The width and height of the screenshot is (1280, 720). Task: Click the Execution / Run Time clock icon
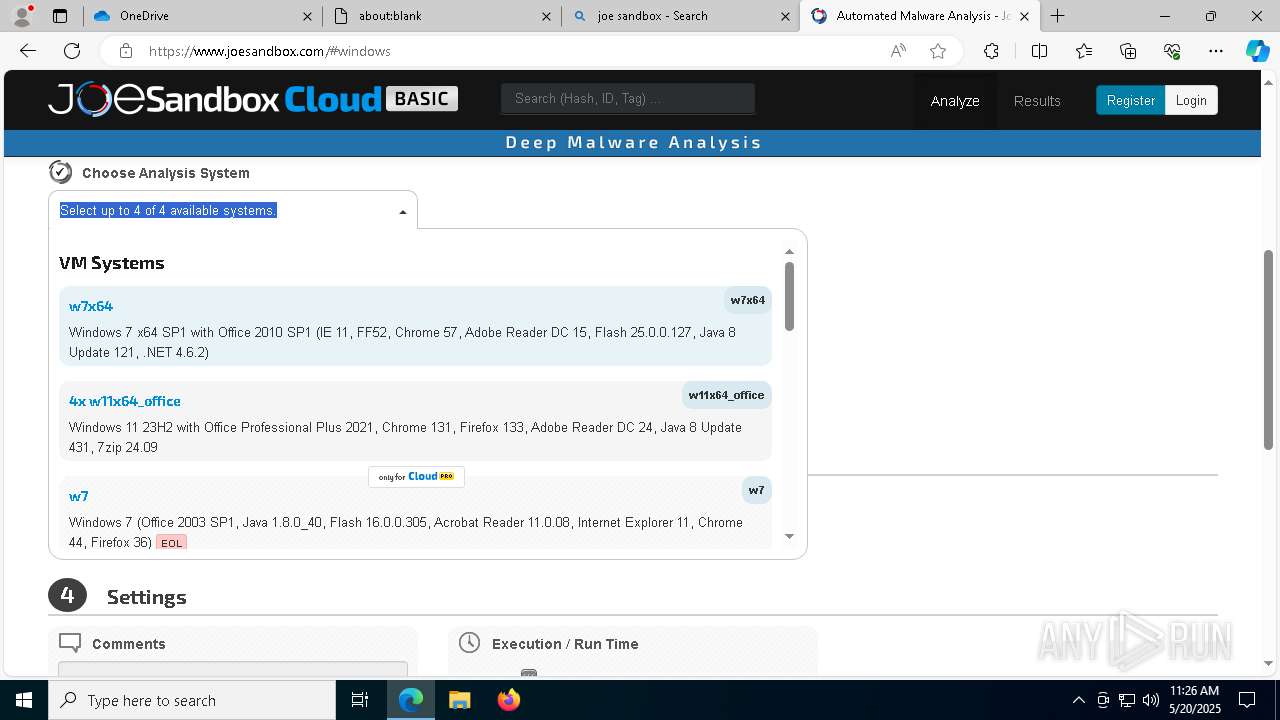pos(469,643)
